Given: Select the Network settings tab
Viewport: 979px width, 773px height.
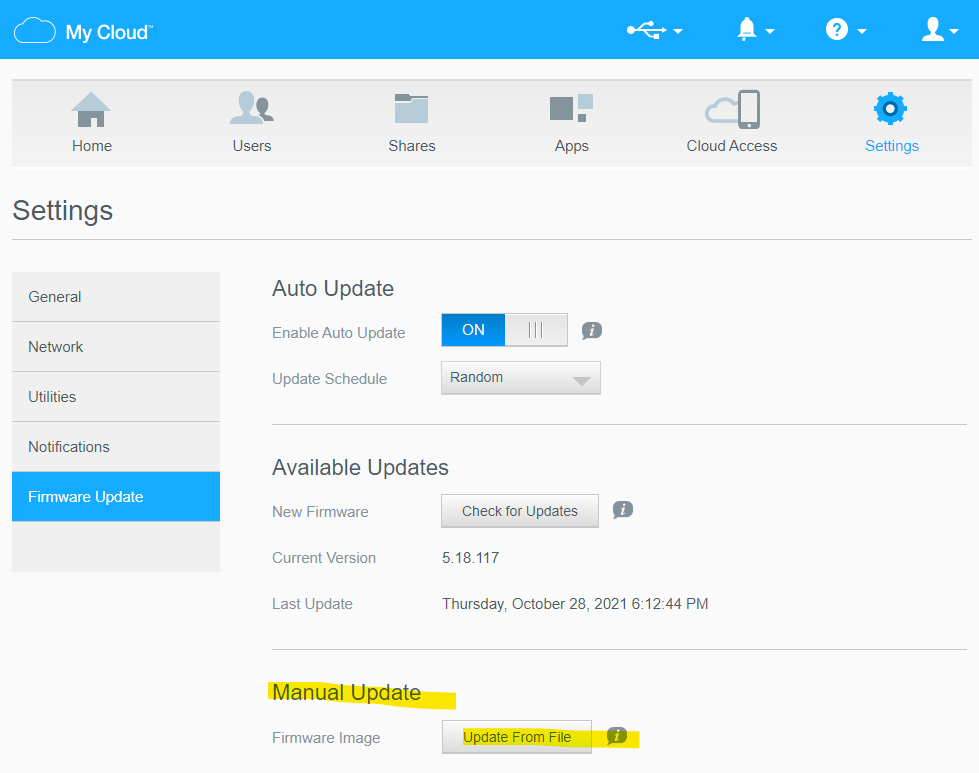Looking at the screenshot, I should coord(116,347).
